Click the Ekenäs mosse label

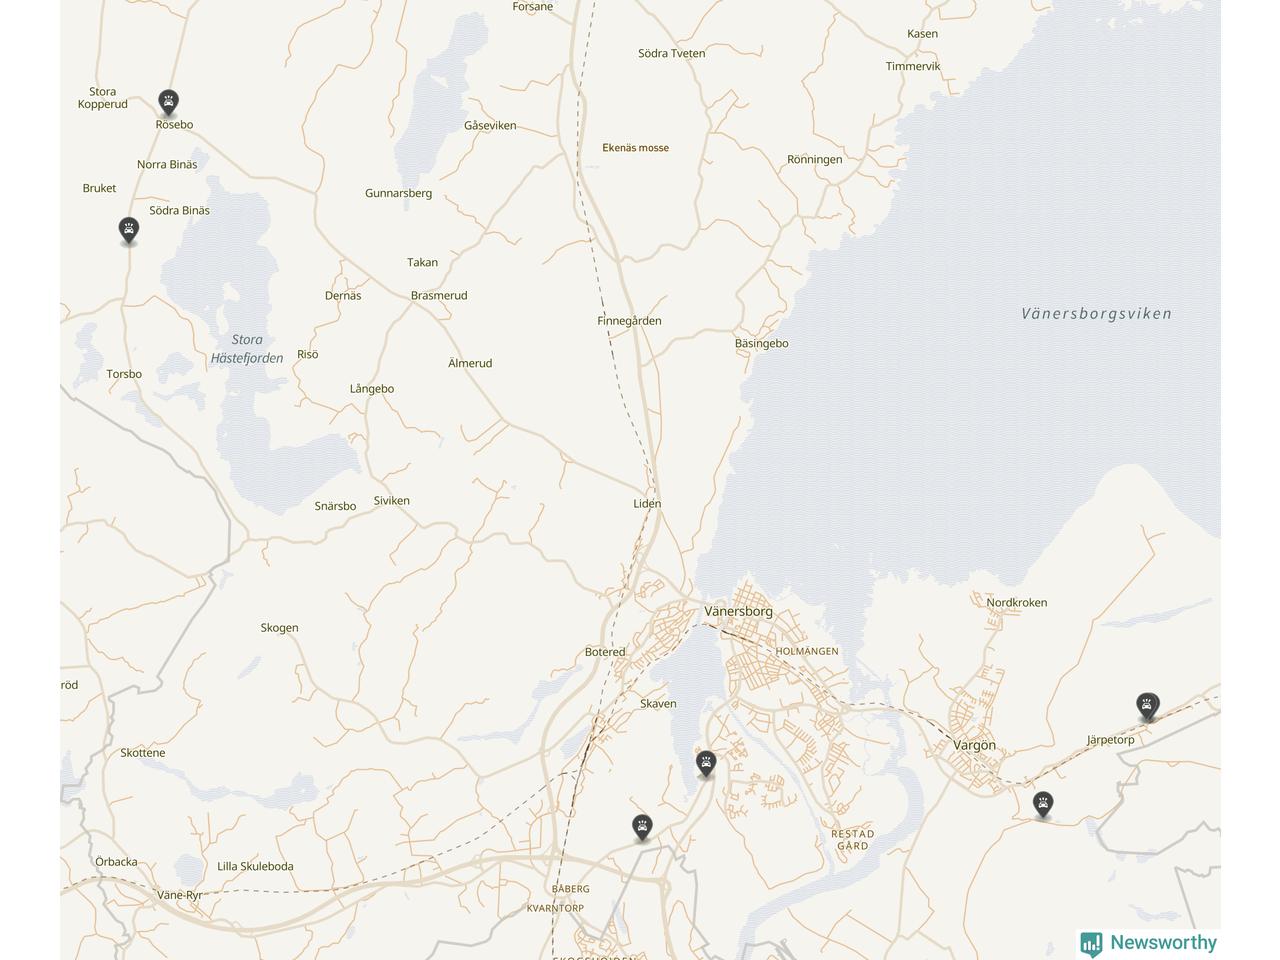(x=636, y=147)
